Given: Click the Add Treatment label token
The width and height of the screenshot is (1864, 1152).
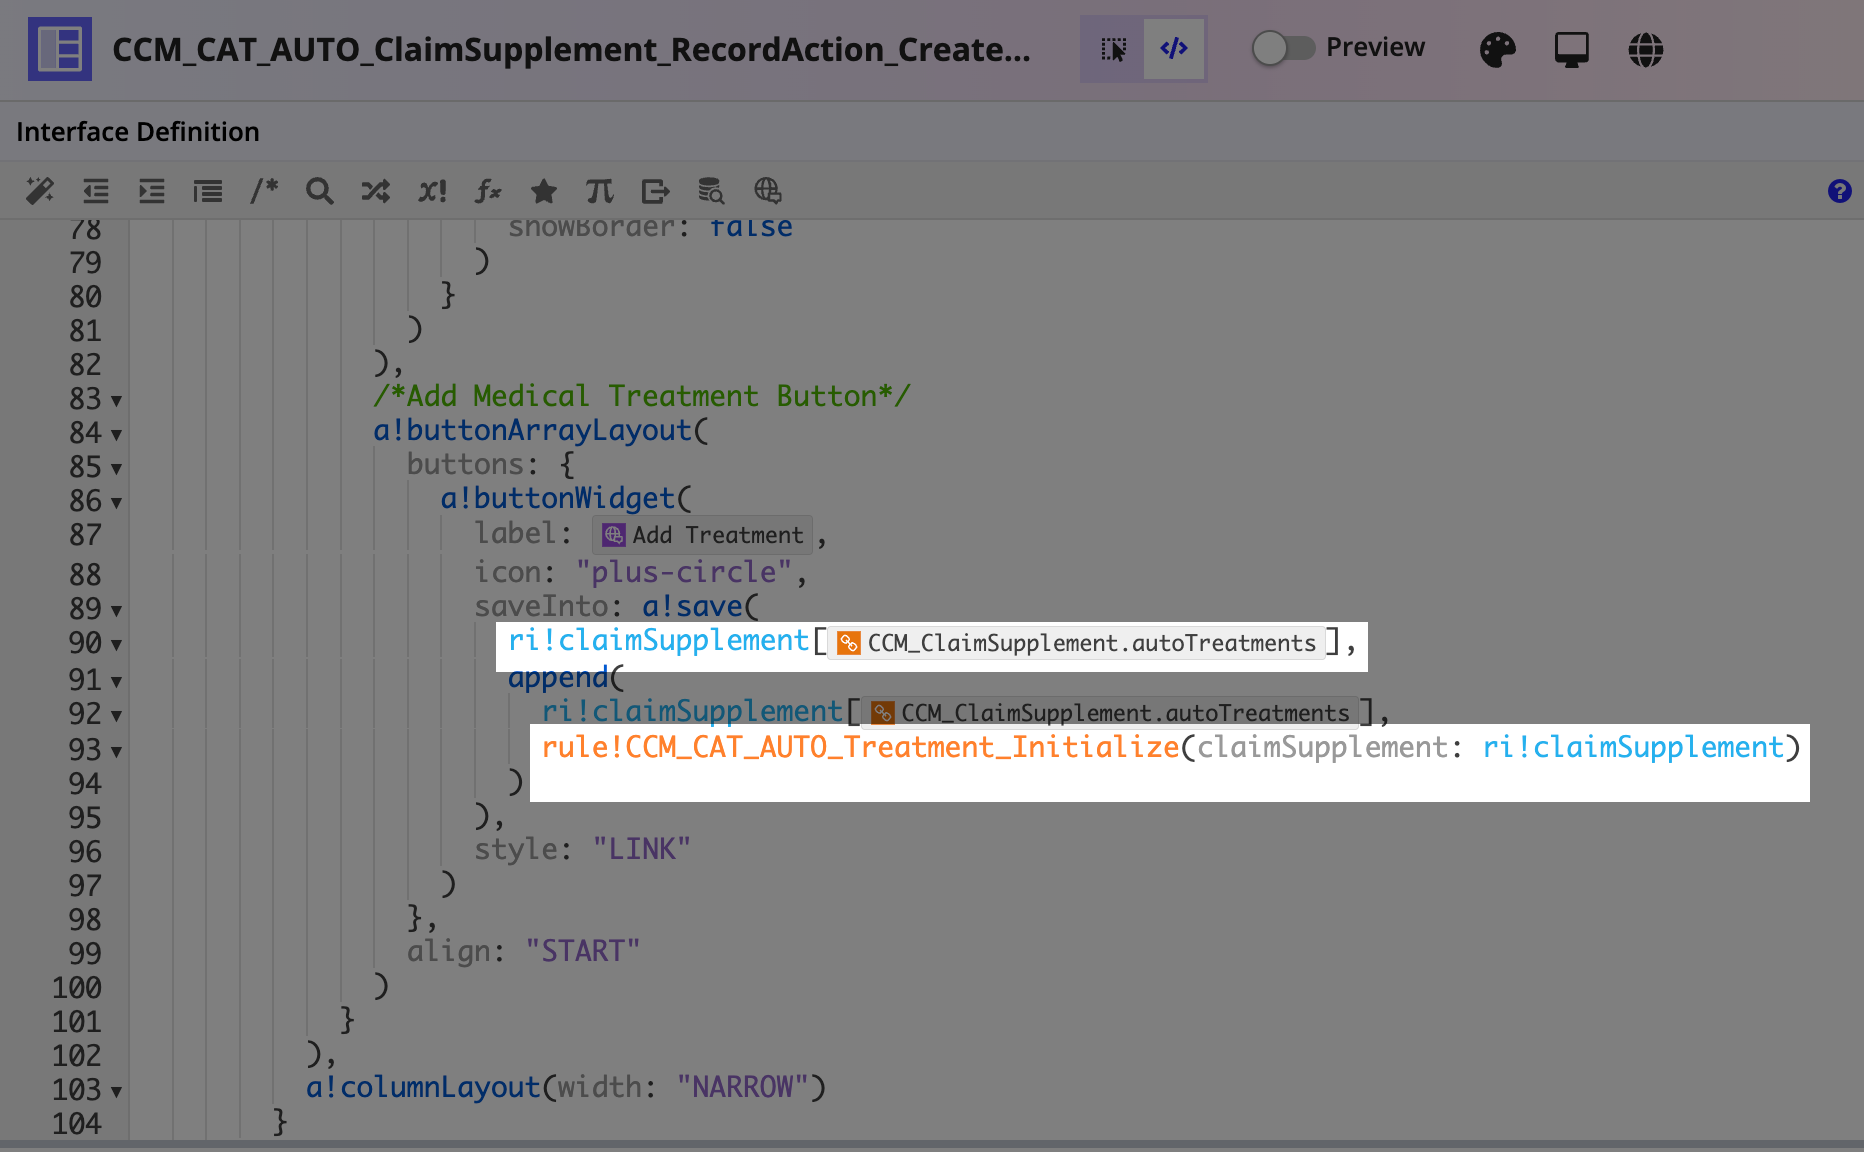Looking at the screenshot, I should [703, 535].
